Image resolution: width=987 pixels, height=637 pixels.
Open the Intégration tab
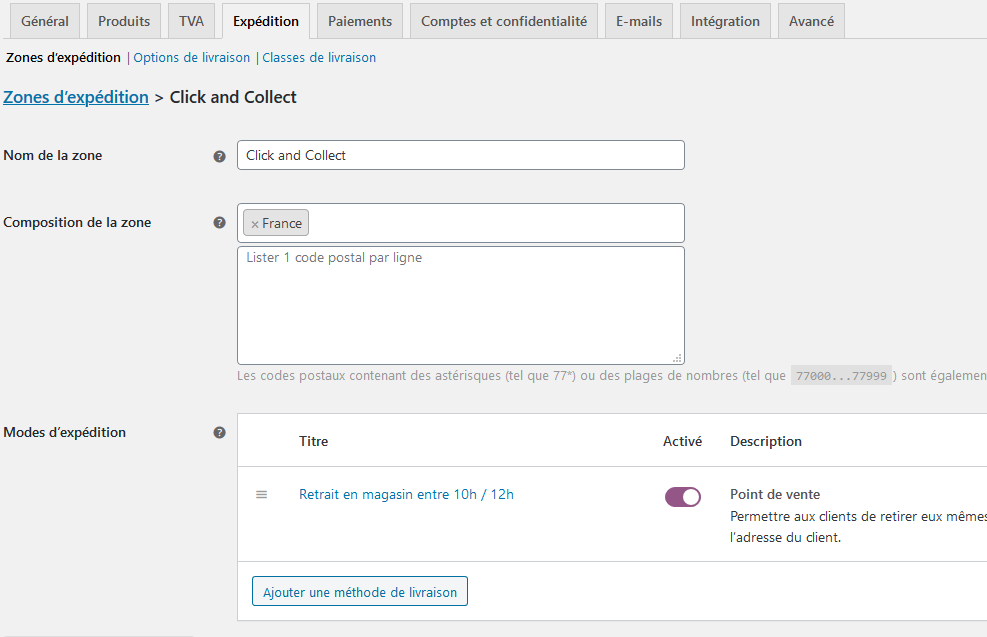[x=725, y=21]
